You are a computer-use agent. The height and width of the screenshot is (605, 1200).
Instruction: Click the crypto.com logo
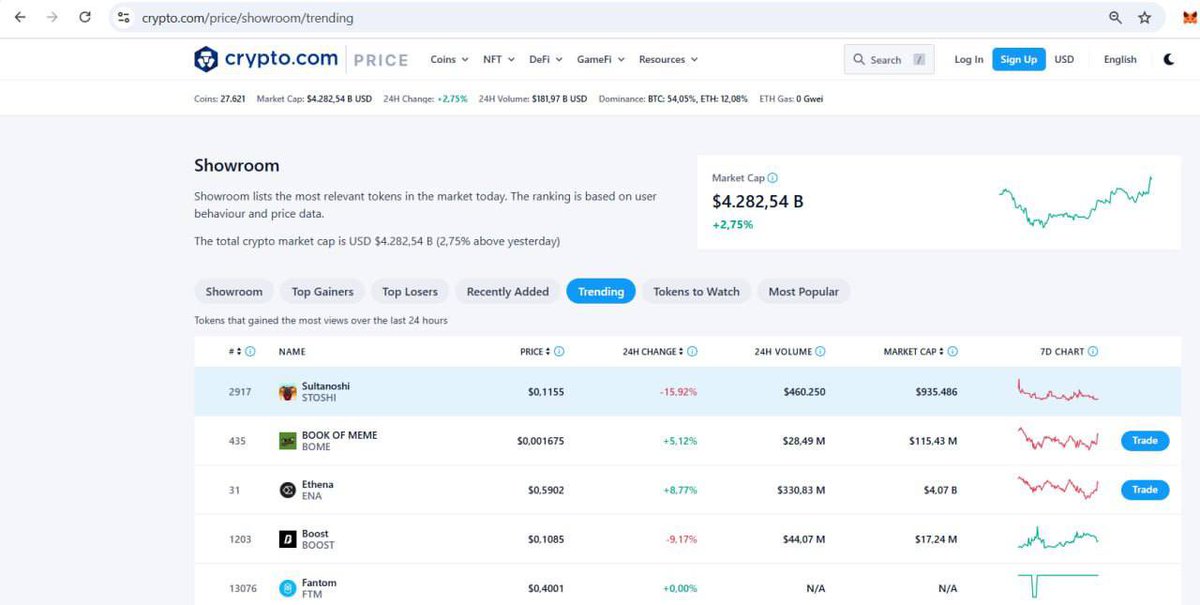266,59
